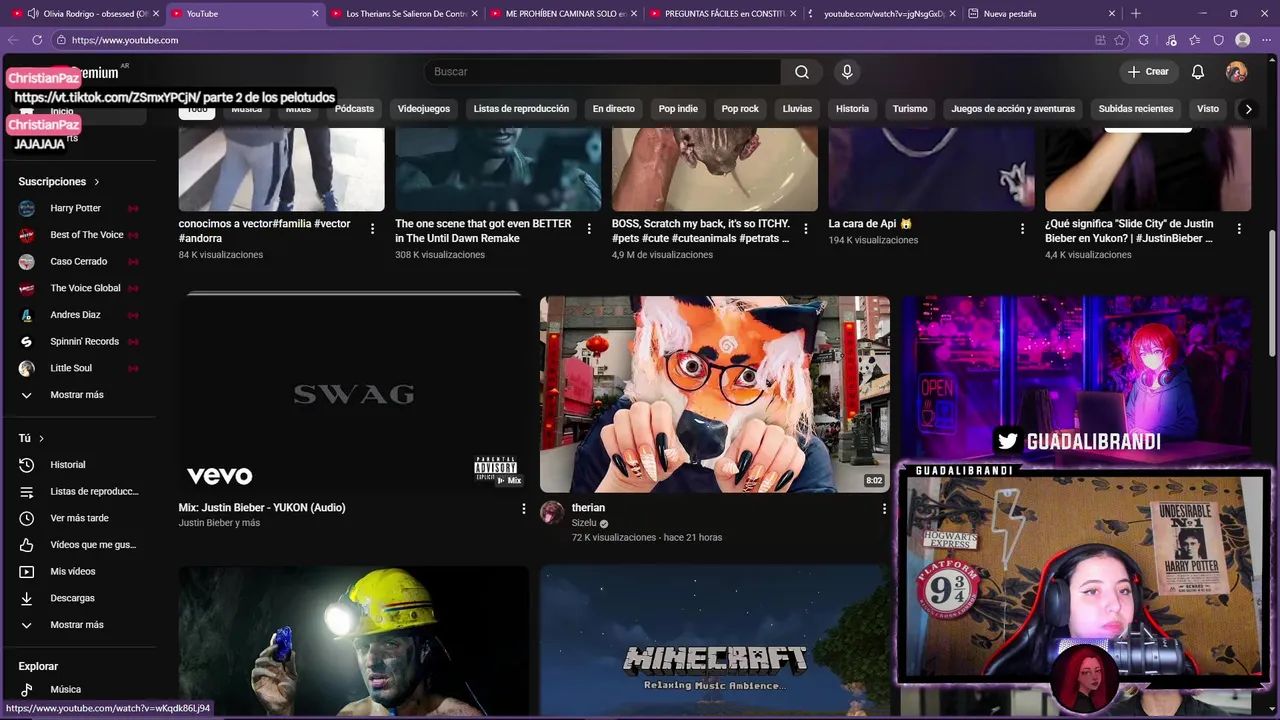This screenshot has height=720, width=1280.
Task: Open options for 'The one scene' video
Action: (589, 229)
